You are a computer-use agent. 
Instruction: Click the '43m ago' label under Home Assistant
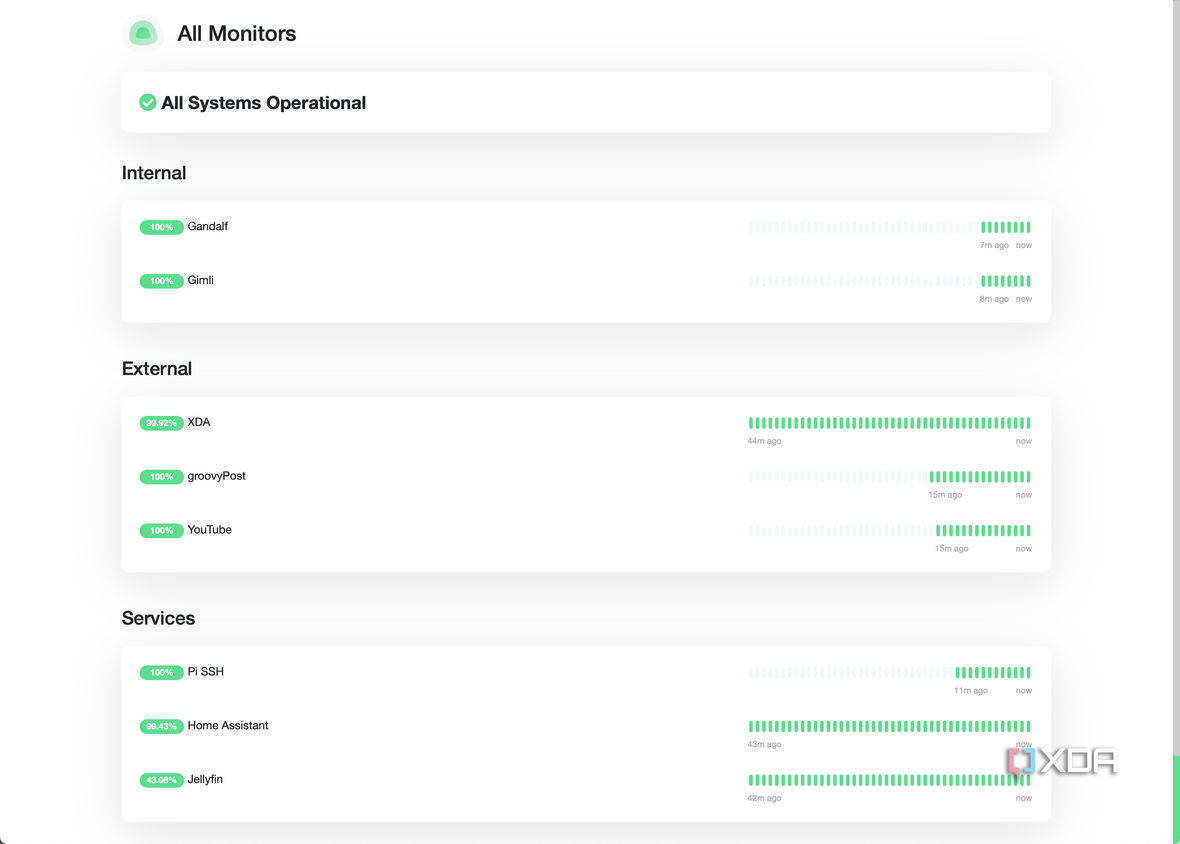click(764, 745)
